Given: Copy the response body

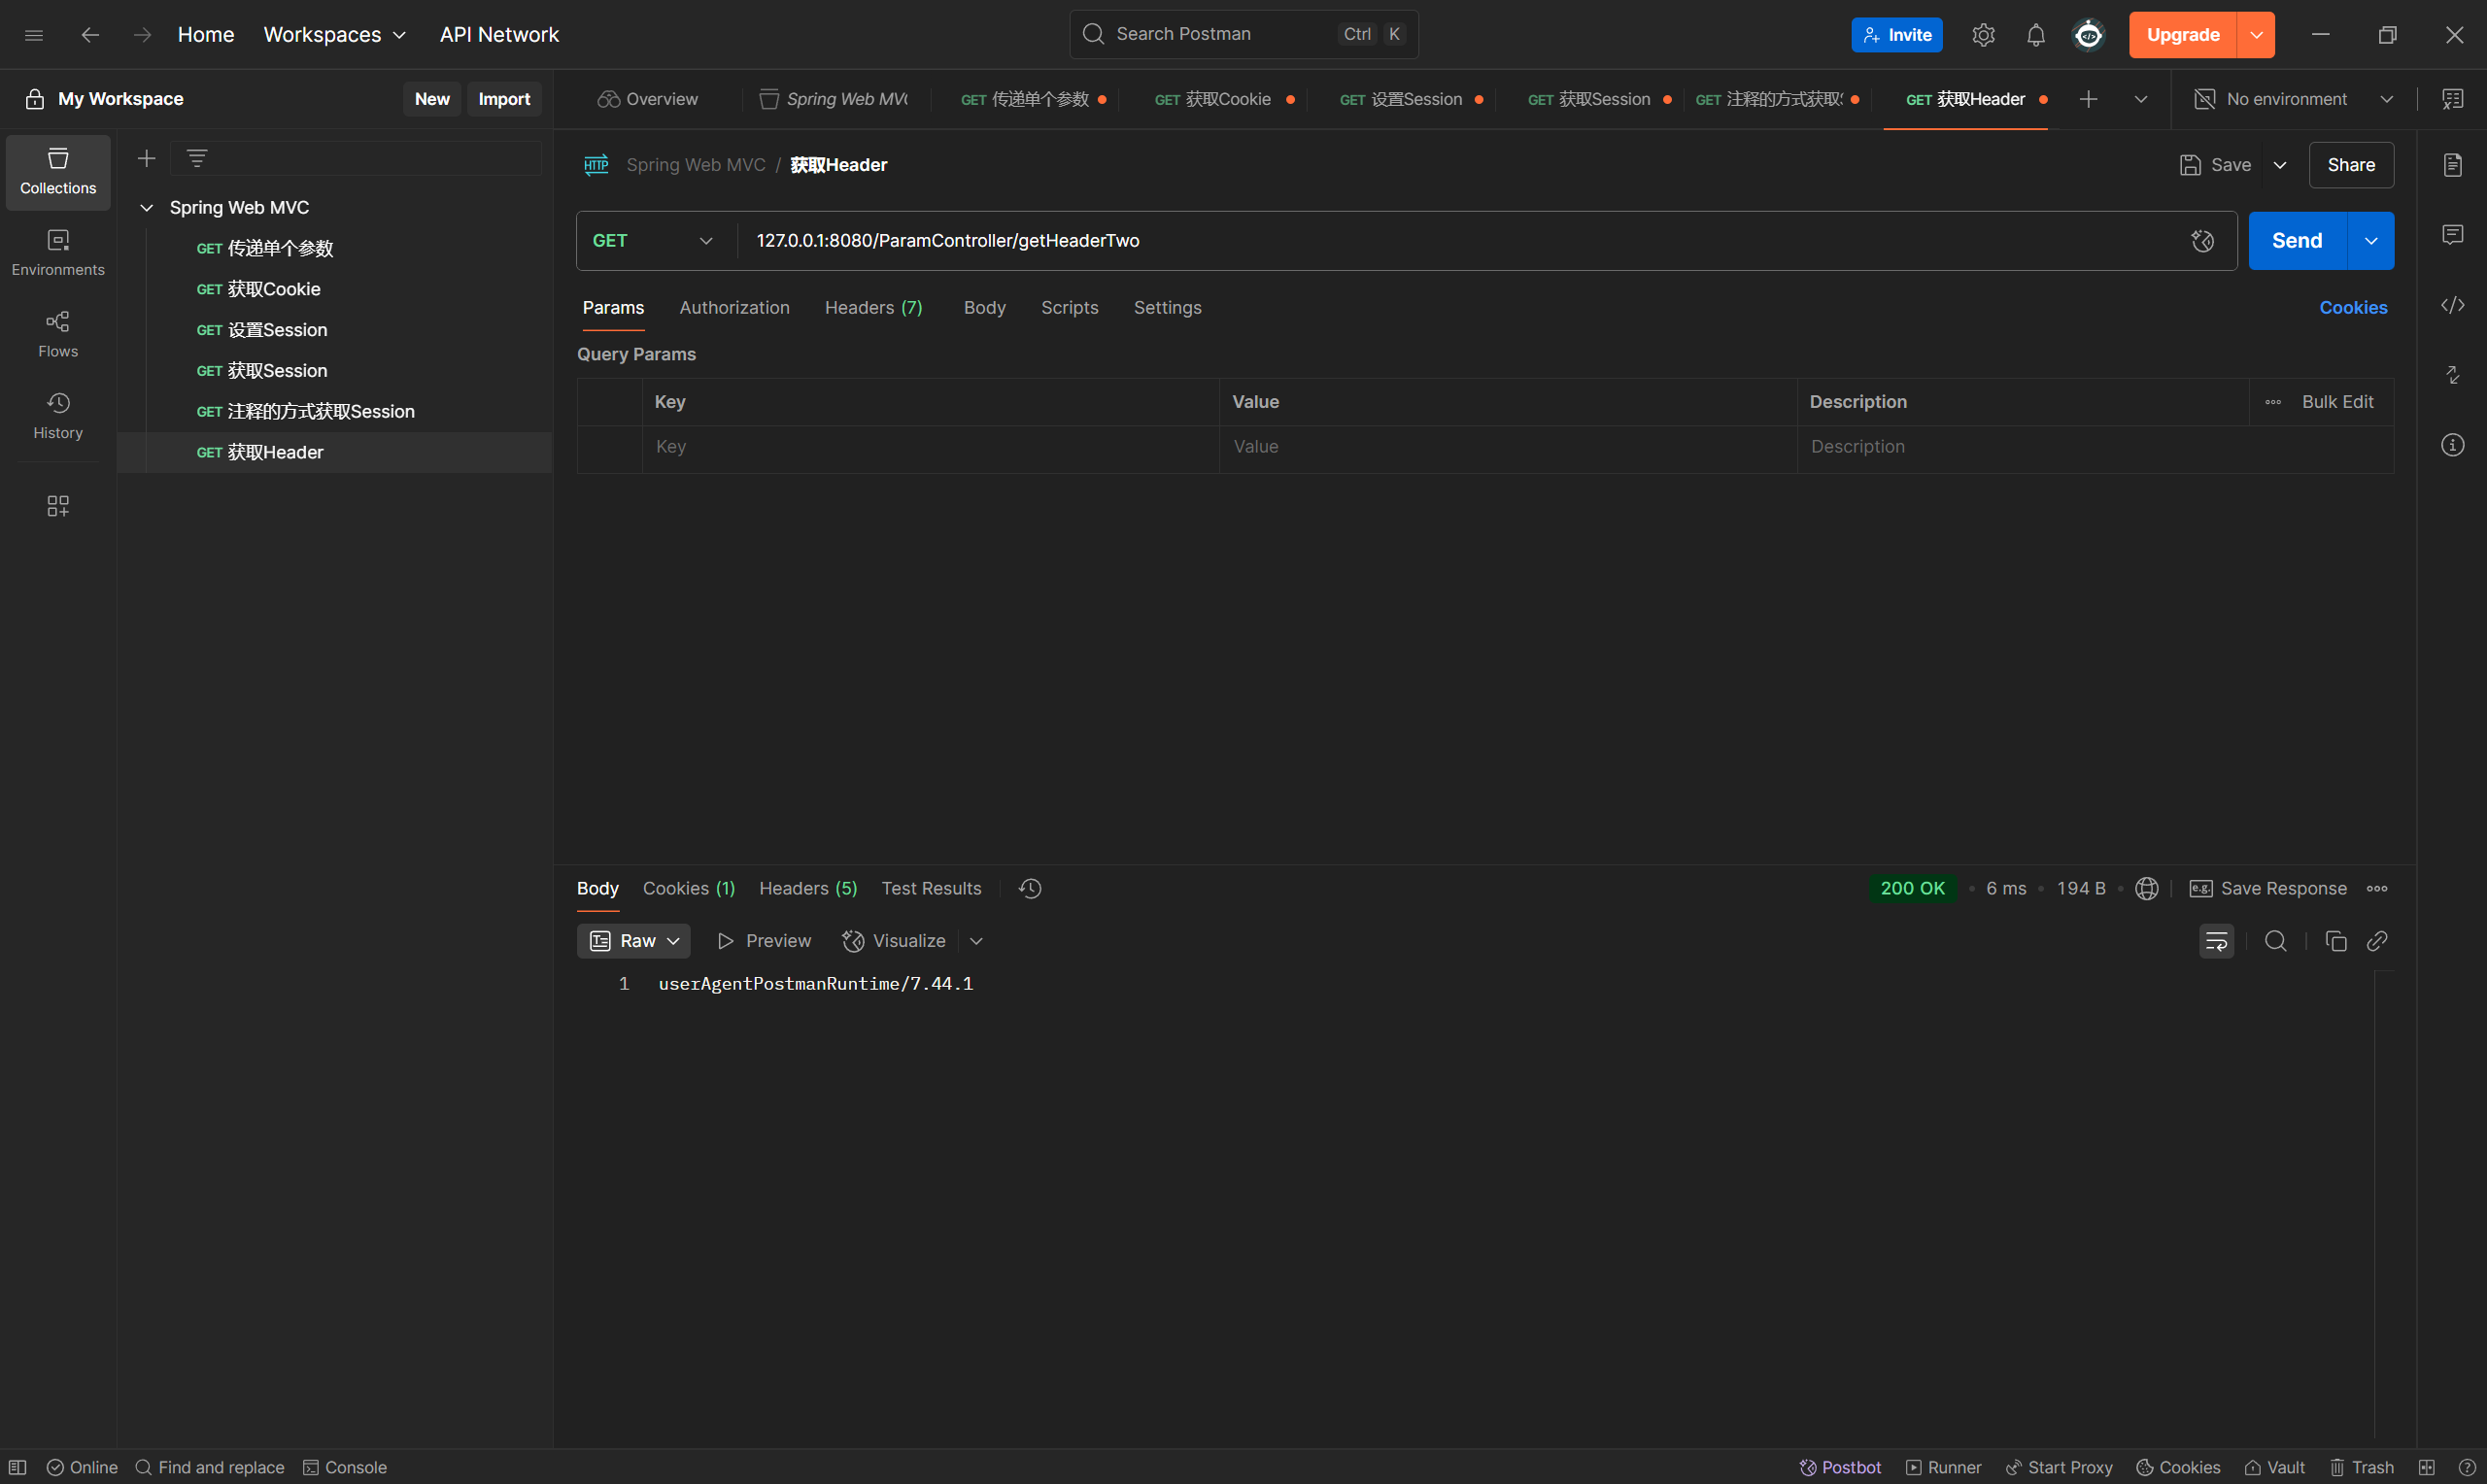Looking at the screenshot, I should coord(2335,941).
